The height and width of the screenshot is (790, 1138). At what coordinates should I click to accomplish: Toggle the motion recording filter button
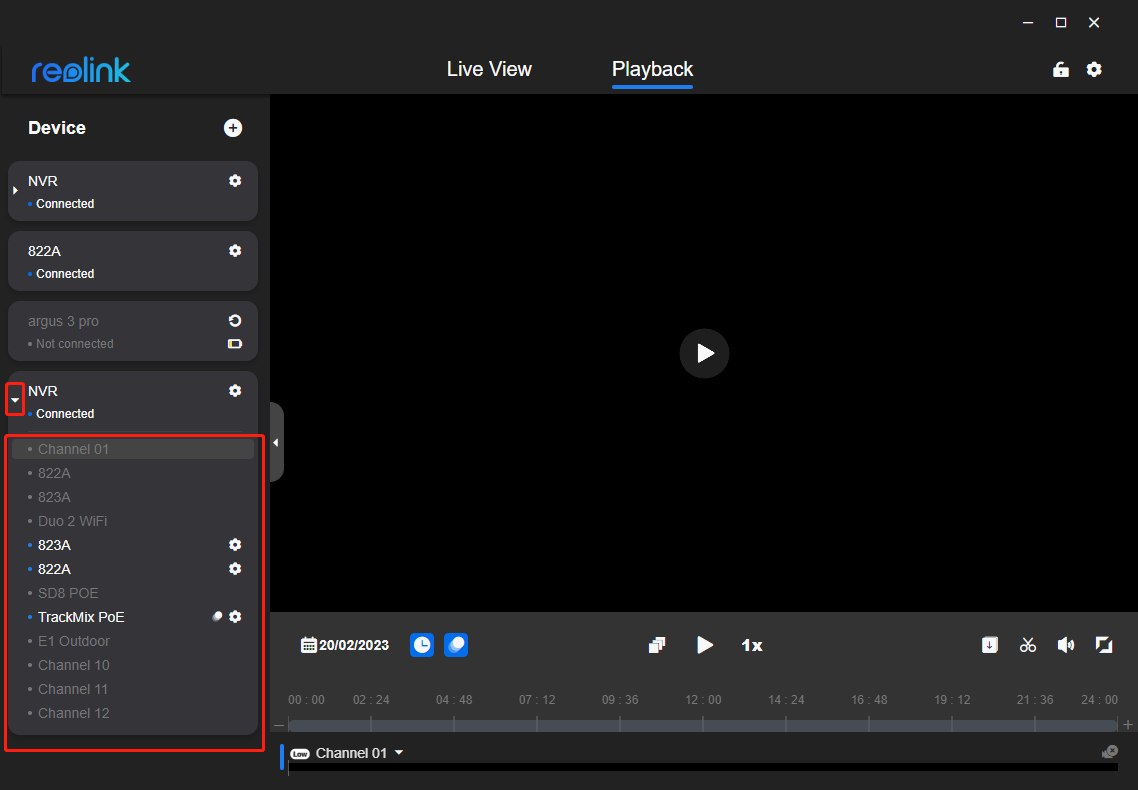pos(456,645)
